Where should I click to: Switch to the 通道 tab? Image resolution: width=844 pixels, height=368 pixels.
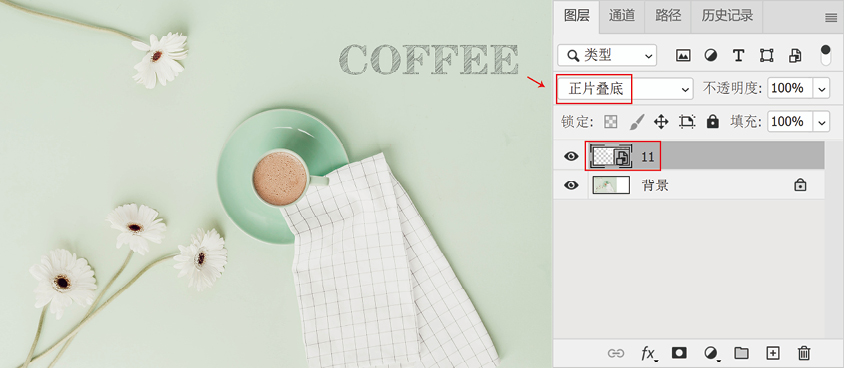(x=622, y=16)
